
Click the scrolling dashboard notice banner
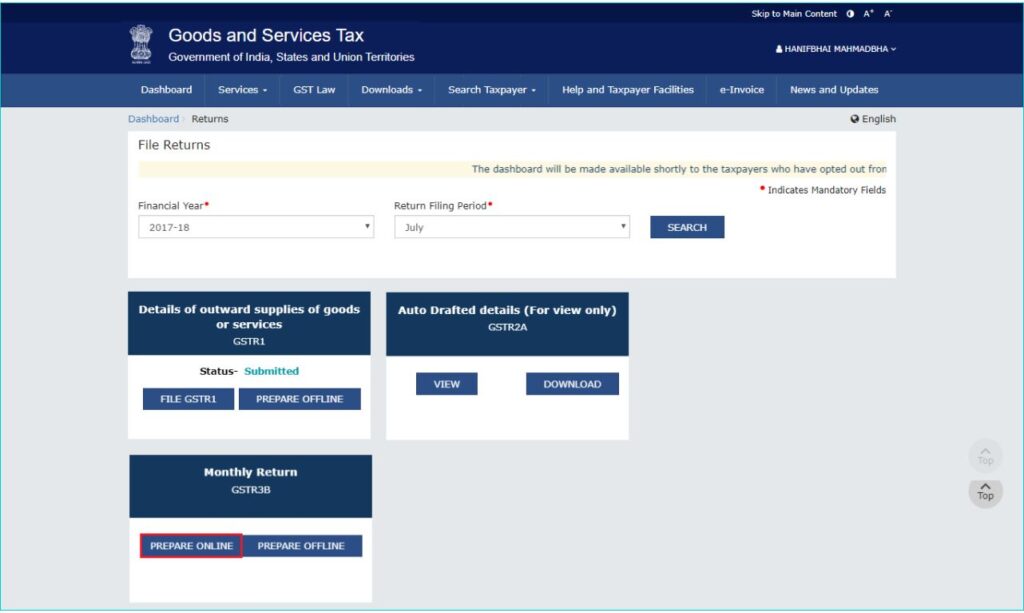tap(512, 169)
